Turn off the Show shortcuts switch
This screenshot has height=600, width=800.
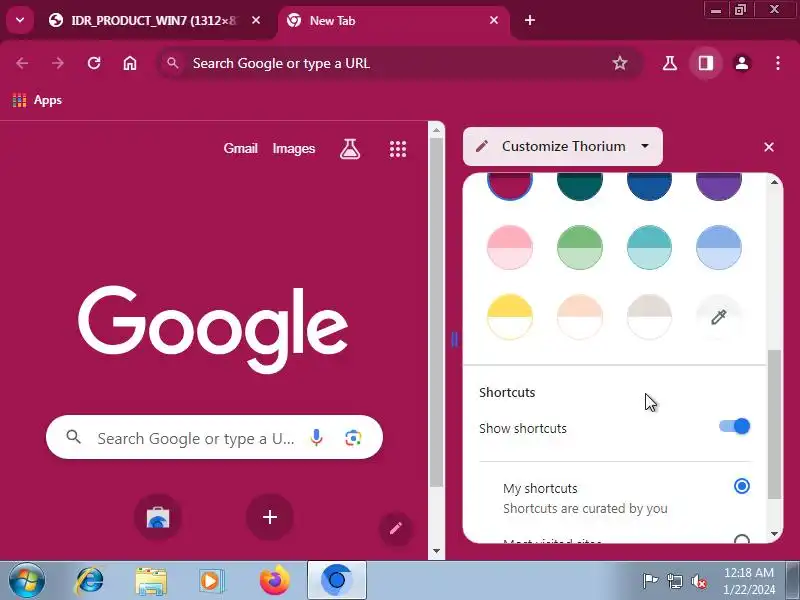click(735, 426)
